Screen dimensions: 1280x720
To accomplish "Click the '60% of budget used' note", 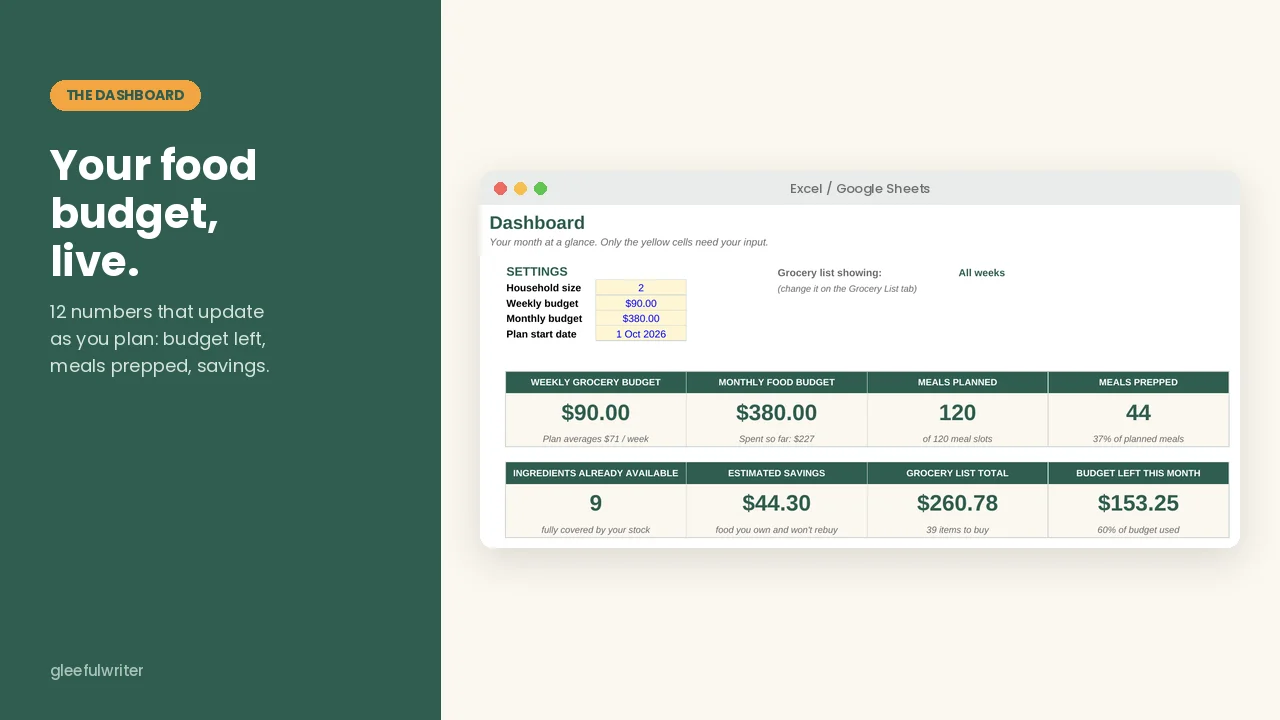I will 1139,530.
